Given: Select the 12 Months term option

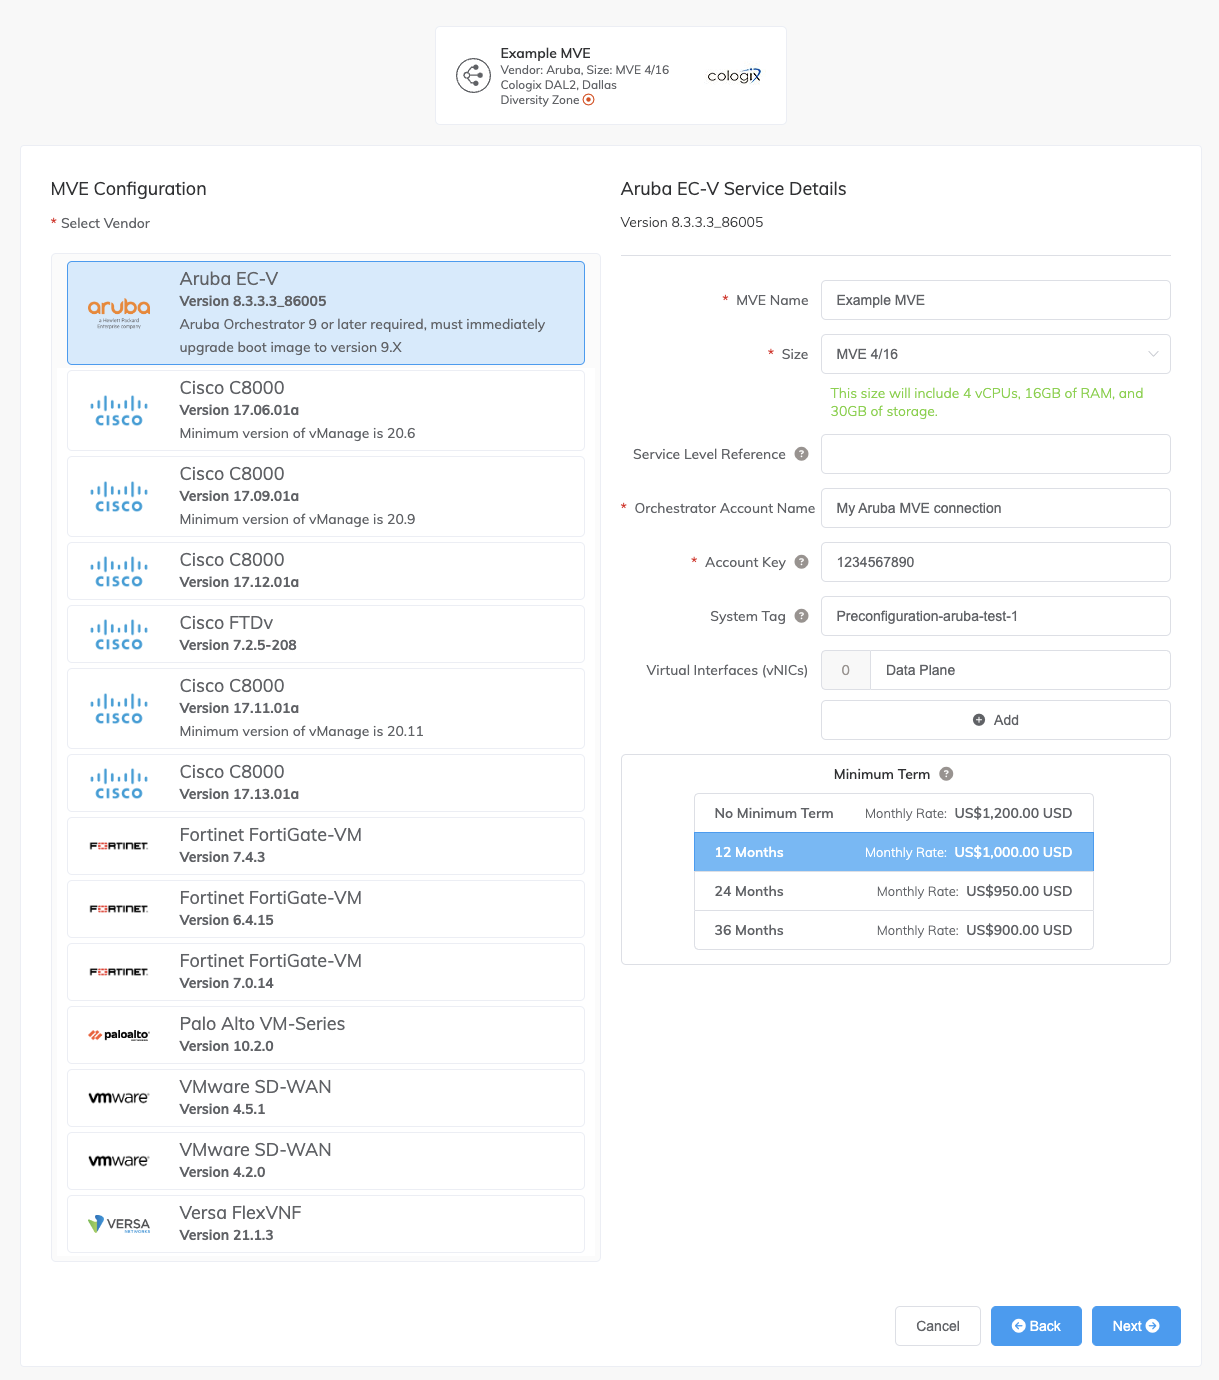Looking at the screenshot, I should [x=893, y=852].
